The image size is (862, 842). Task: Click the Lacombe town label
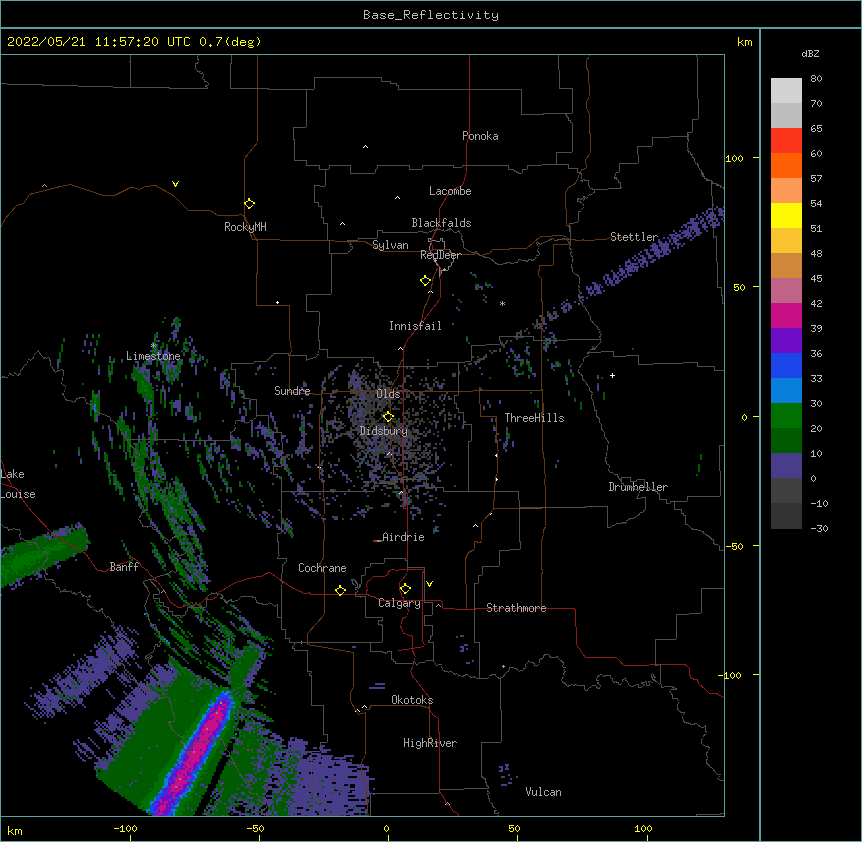(450, 191)
